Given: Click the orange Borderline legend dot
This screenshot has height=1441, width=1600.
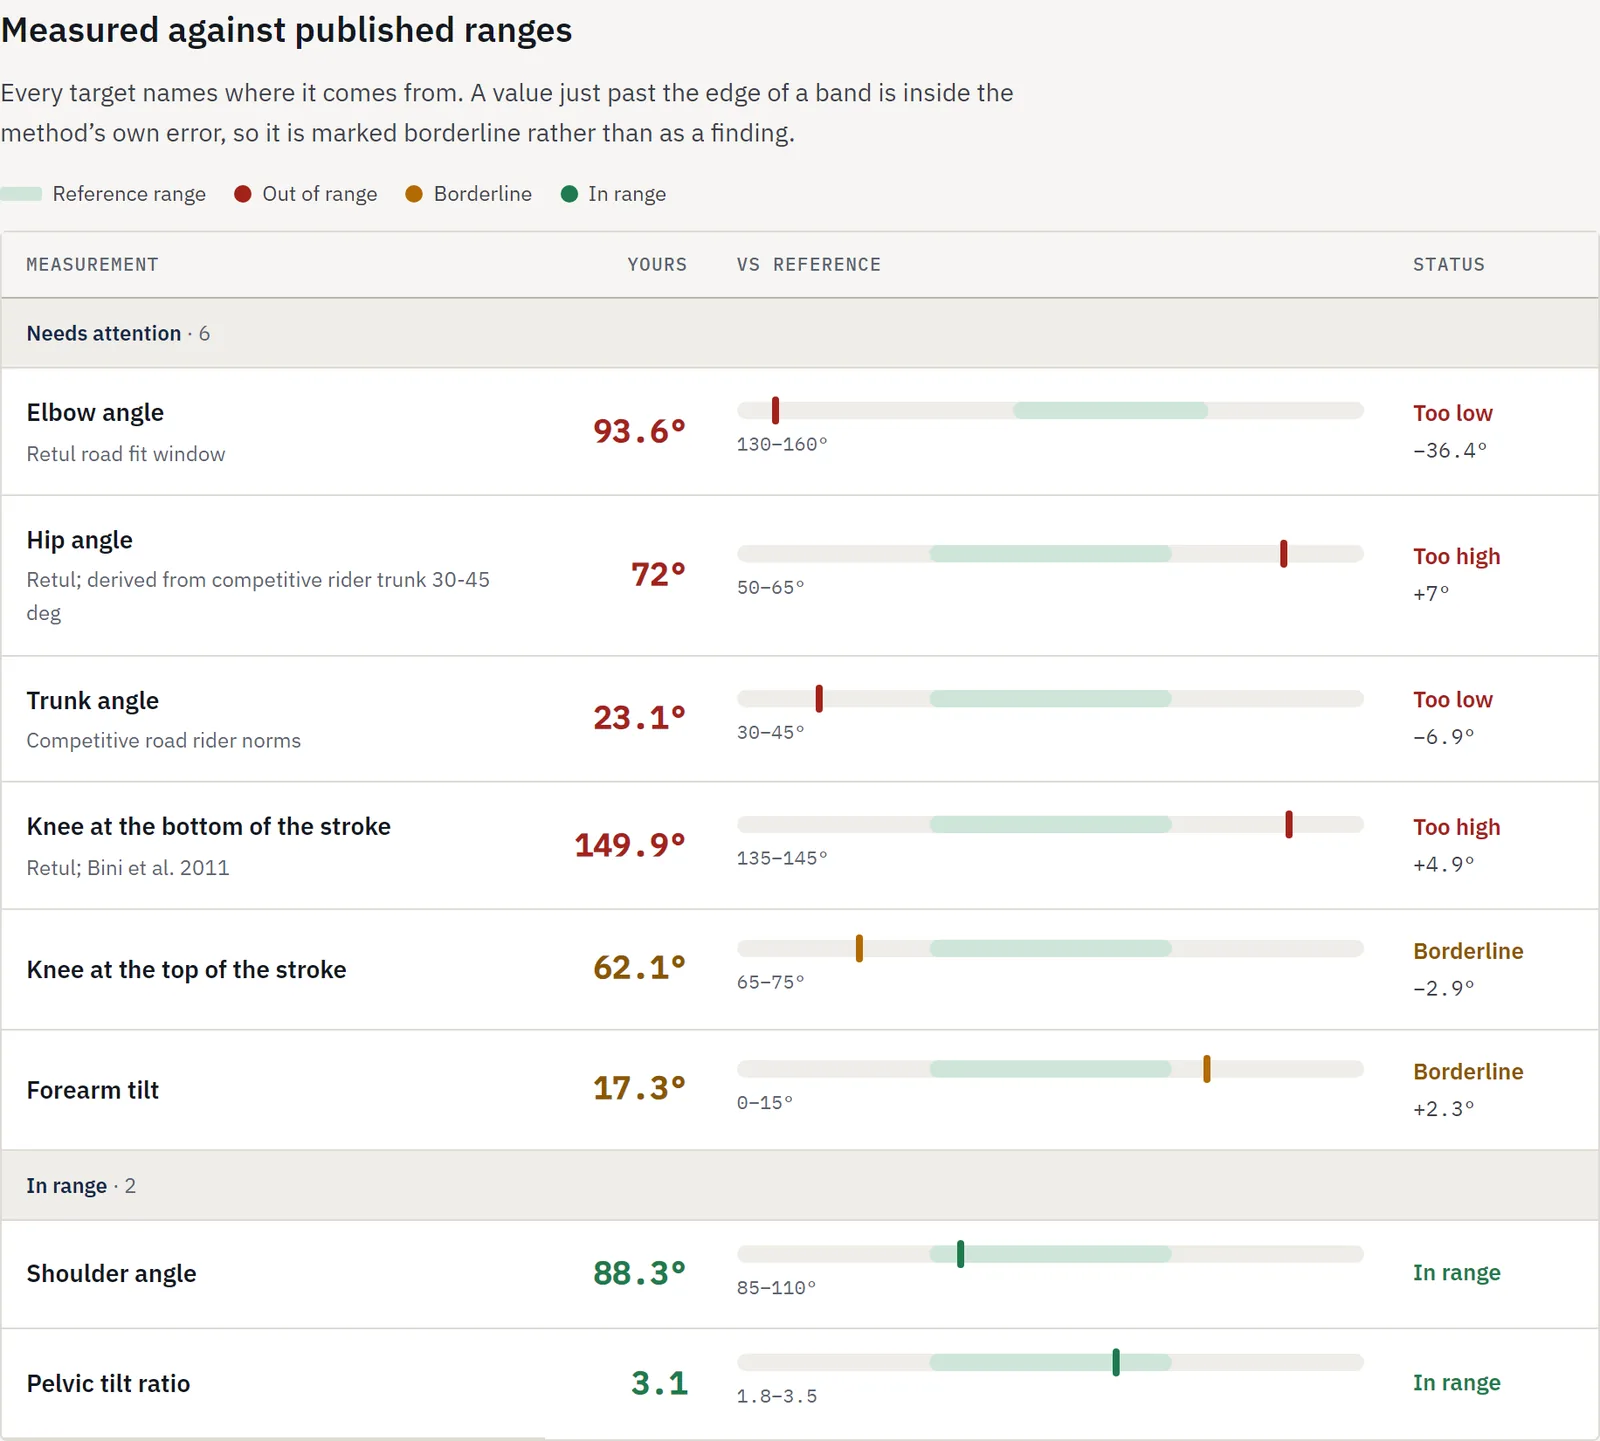Looking at the screenshot, I should [x=414, y=194].
